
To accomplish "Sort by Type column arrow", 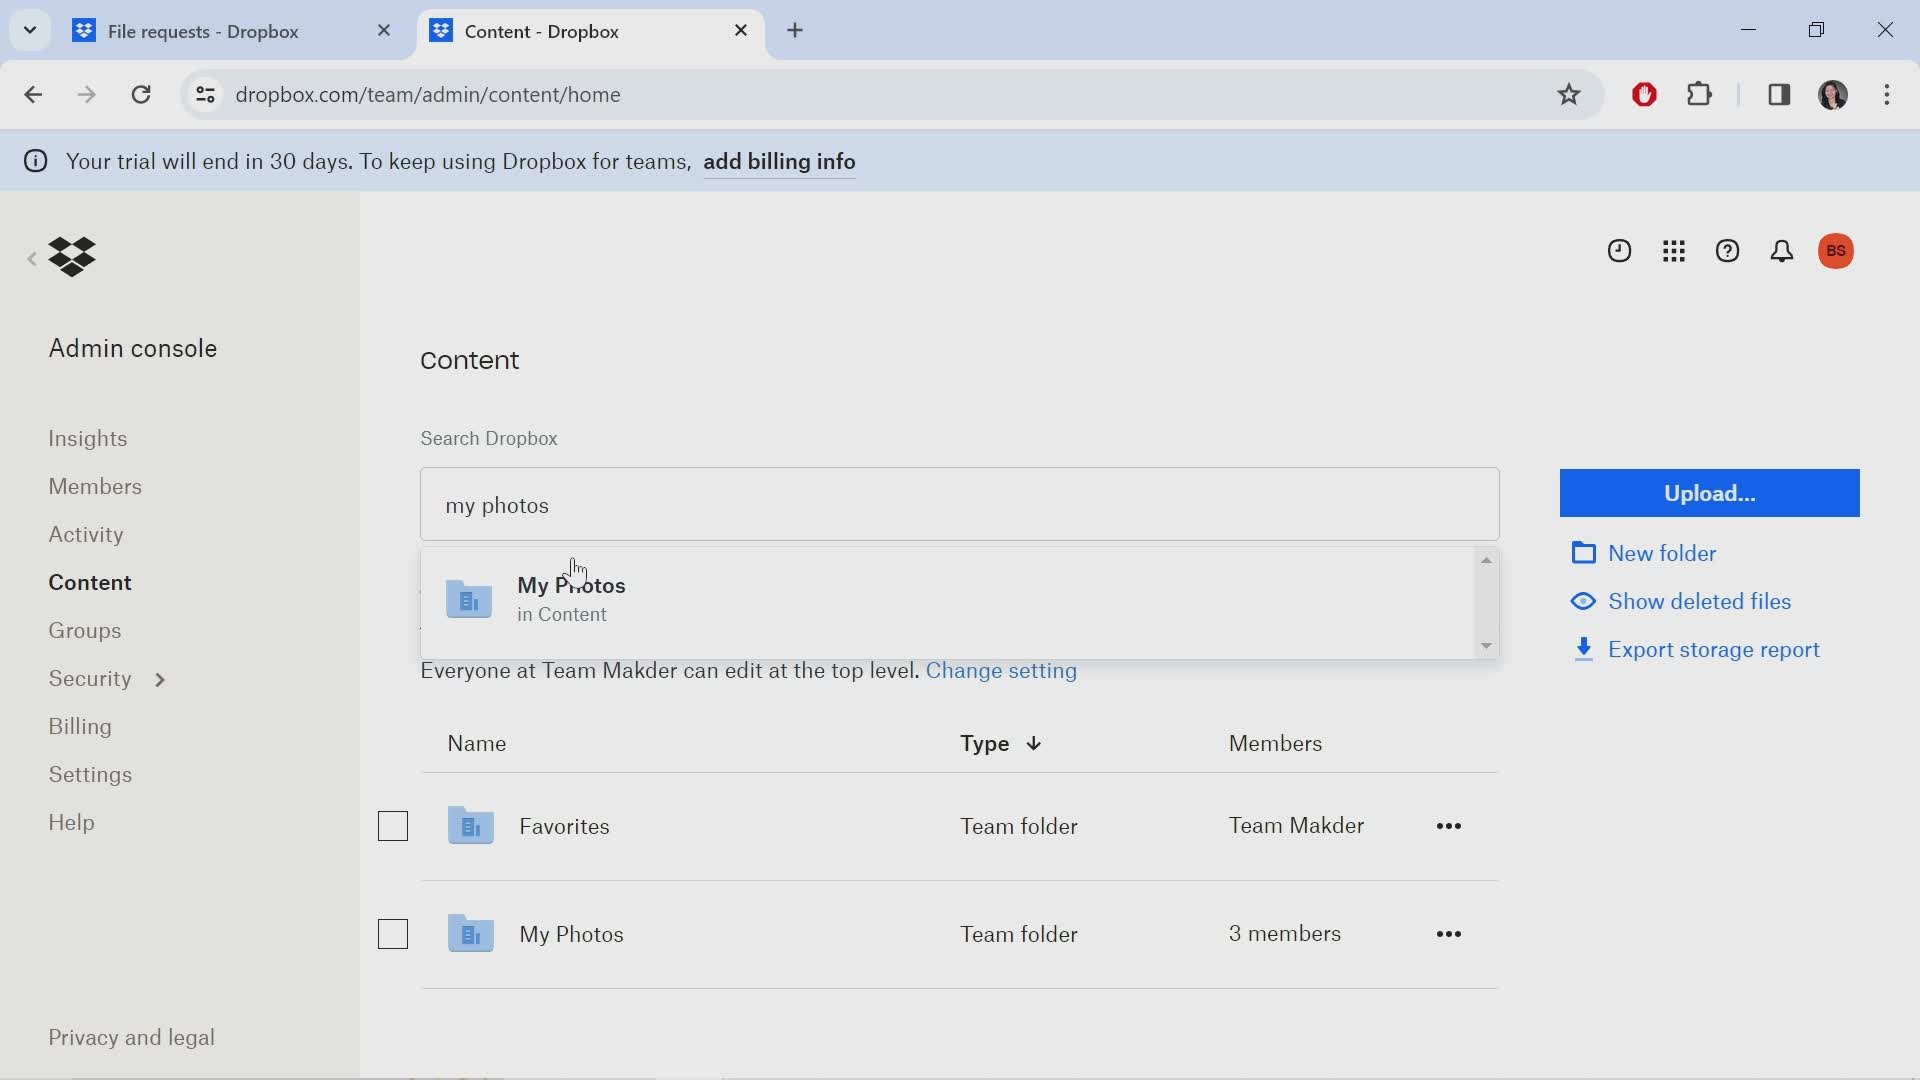I will pos(1034,743).
